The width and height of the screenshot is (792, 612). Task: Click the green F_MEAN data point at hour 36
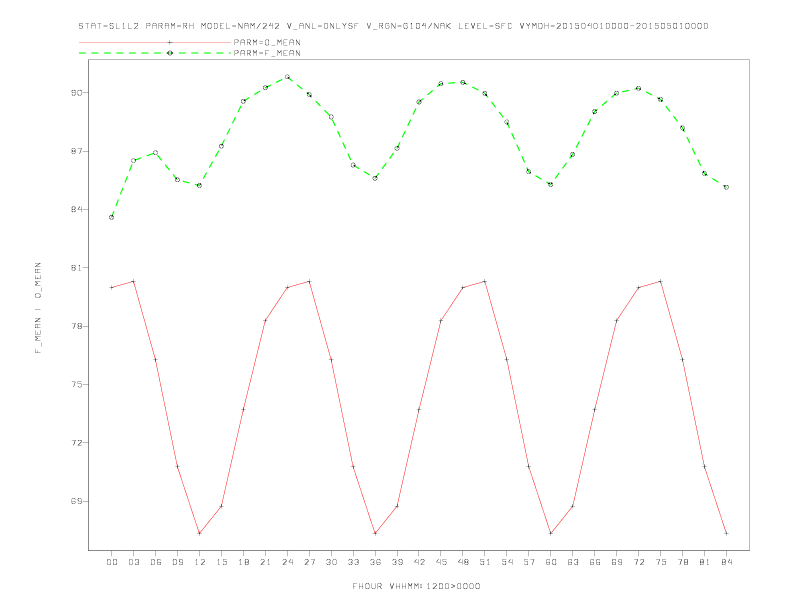(375, 178)
